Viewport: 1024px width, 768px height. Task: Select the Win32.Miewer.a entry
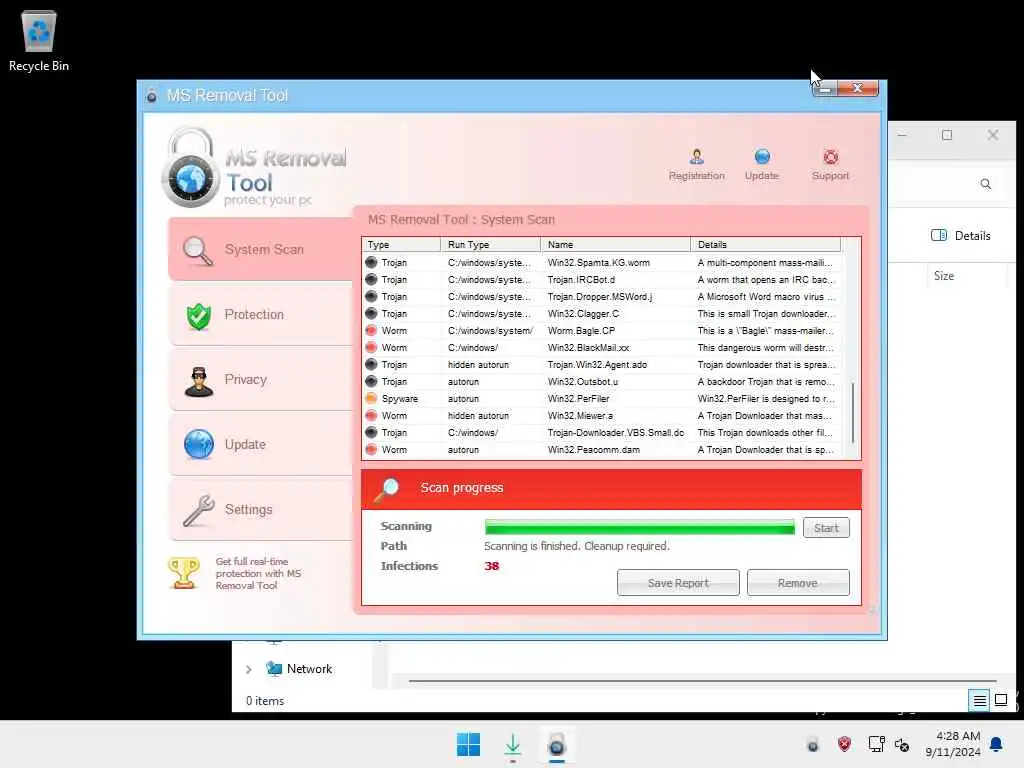(602, 415)
